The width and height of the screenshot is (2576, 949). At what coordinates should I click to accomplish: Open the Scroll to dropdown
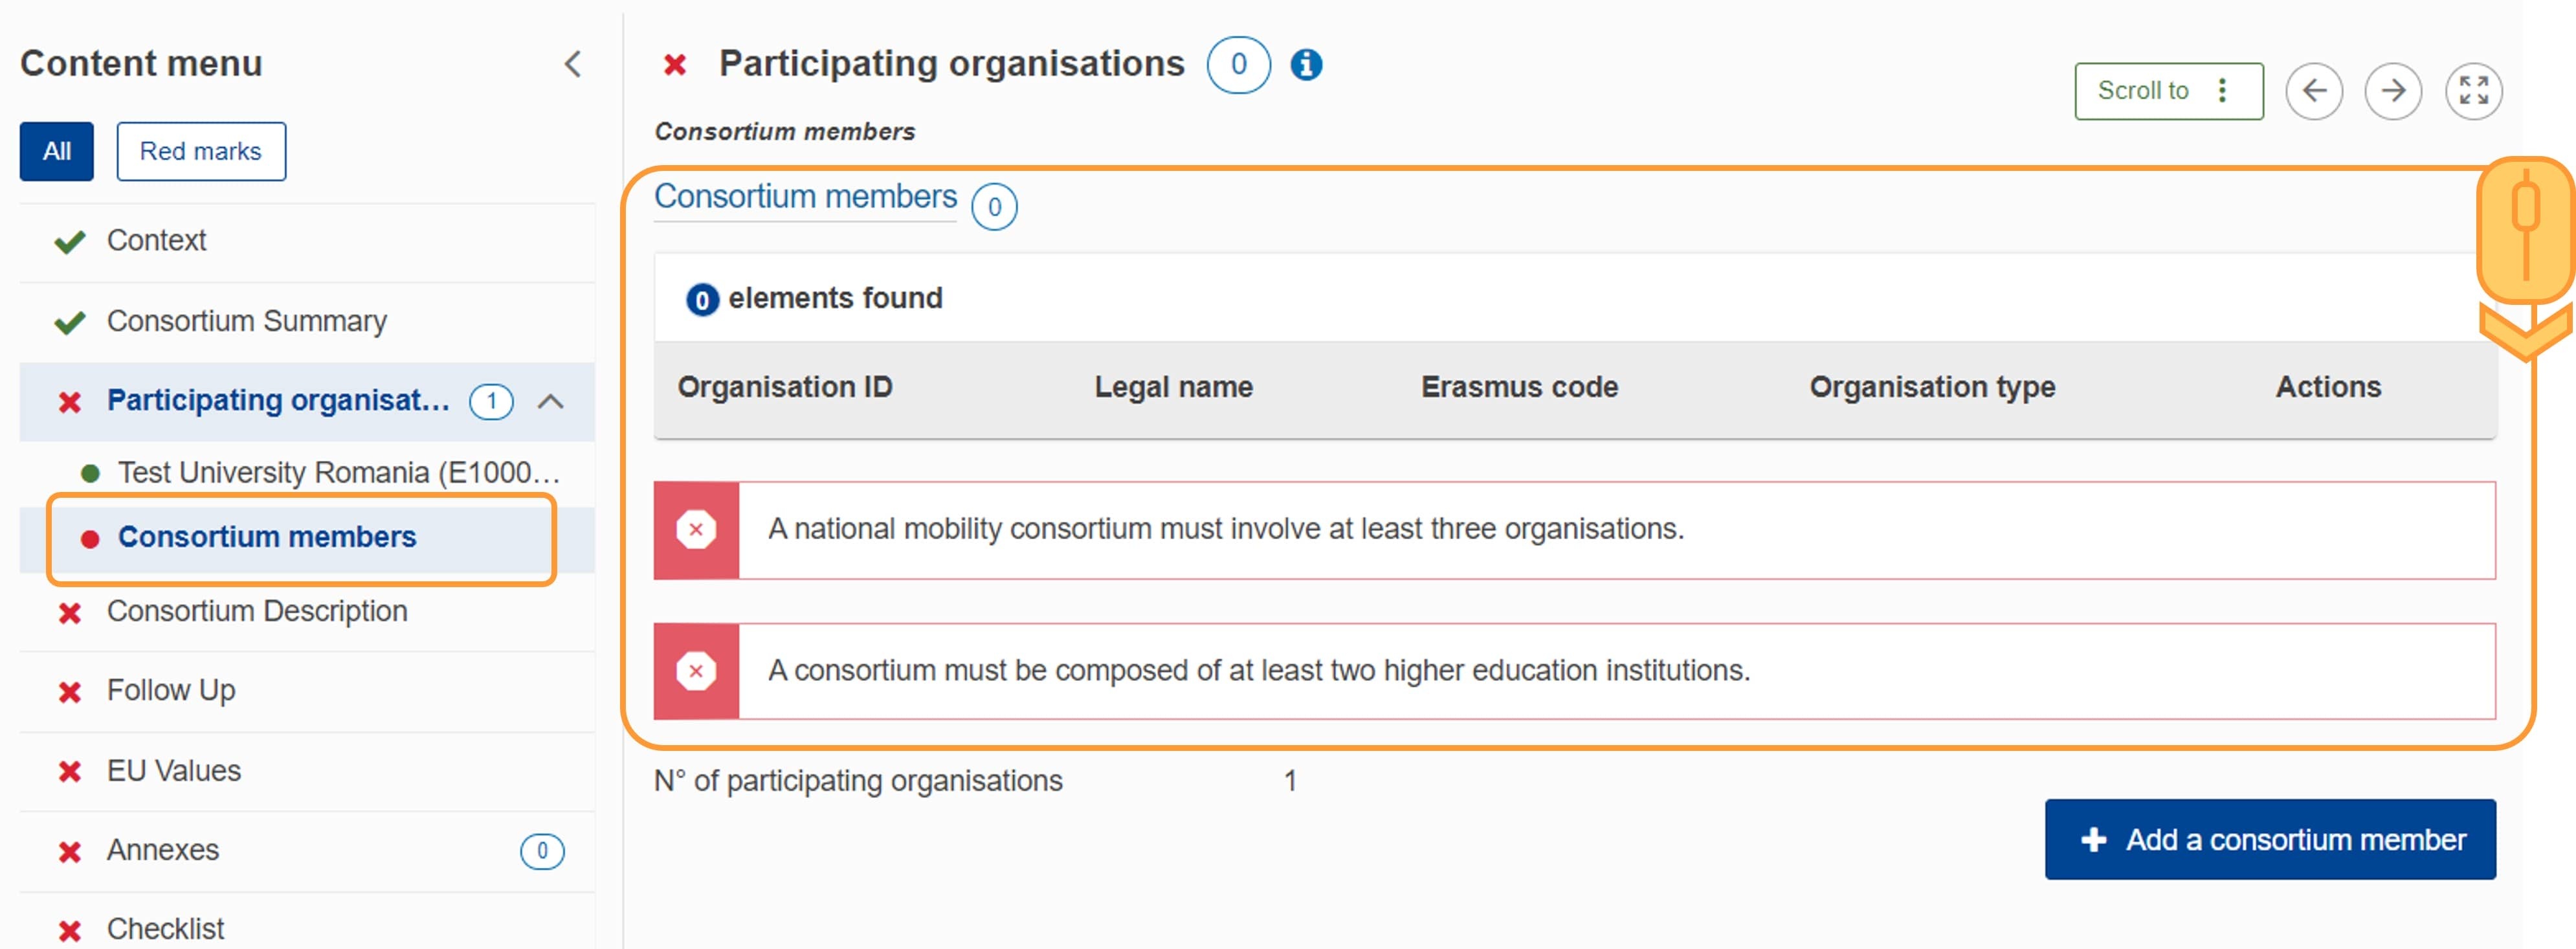pos(2168,91)
